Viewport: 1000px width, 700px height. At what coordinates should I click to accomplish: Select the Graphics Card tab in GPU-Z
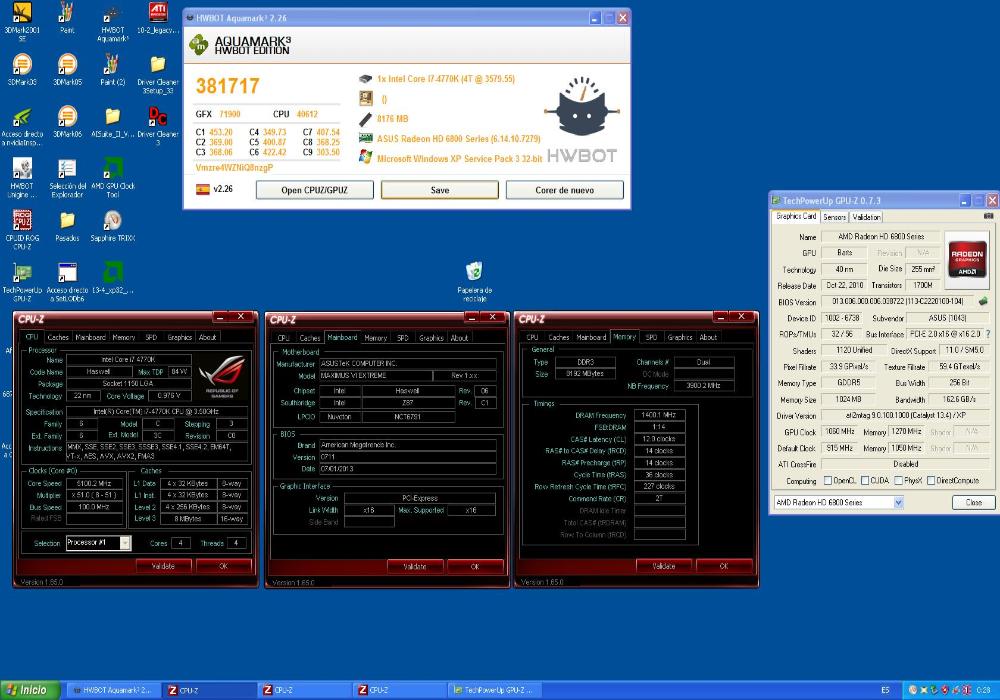pos(796,217)
